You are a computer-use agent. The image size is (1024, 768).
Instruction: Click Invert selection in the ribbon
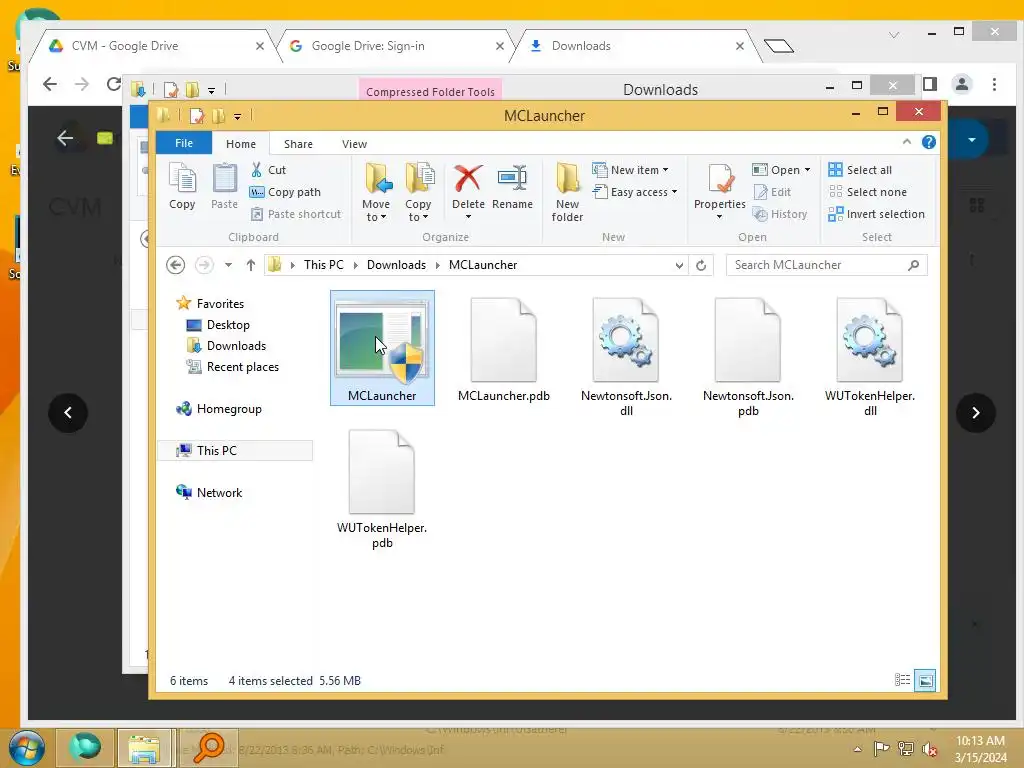point(876,214)
